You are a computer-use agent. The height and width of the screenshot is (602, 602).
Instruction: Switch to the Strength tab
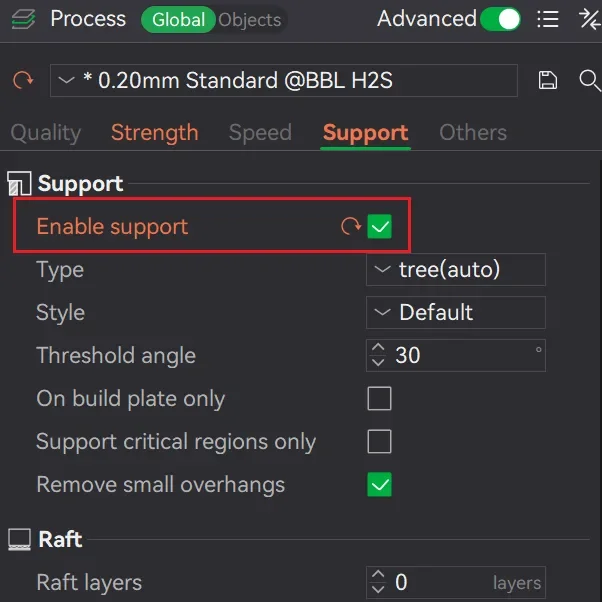155,133
